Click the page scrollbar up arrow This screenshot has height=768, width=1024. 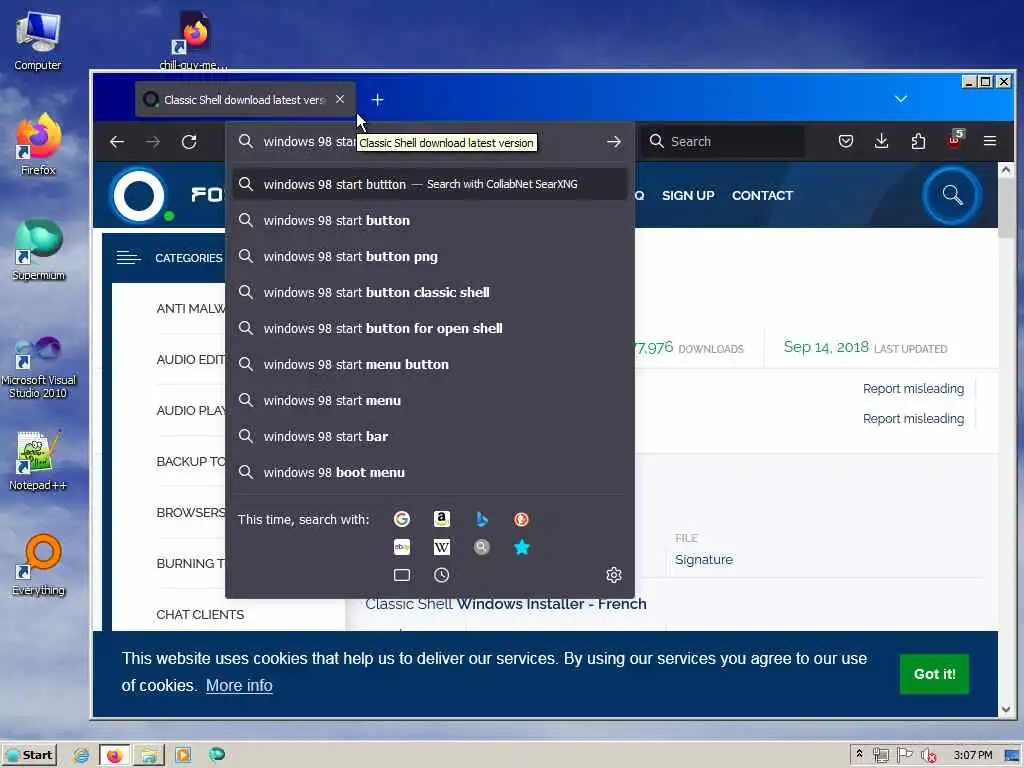click(1006, 170)
